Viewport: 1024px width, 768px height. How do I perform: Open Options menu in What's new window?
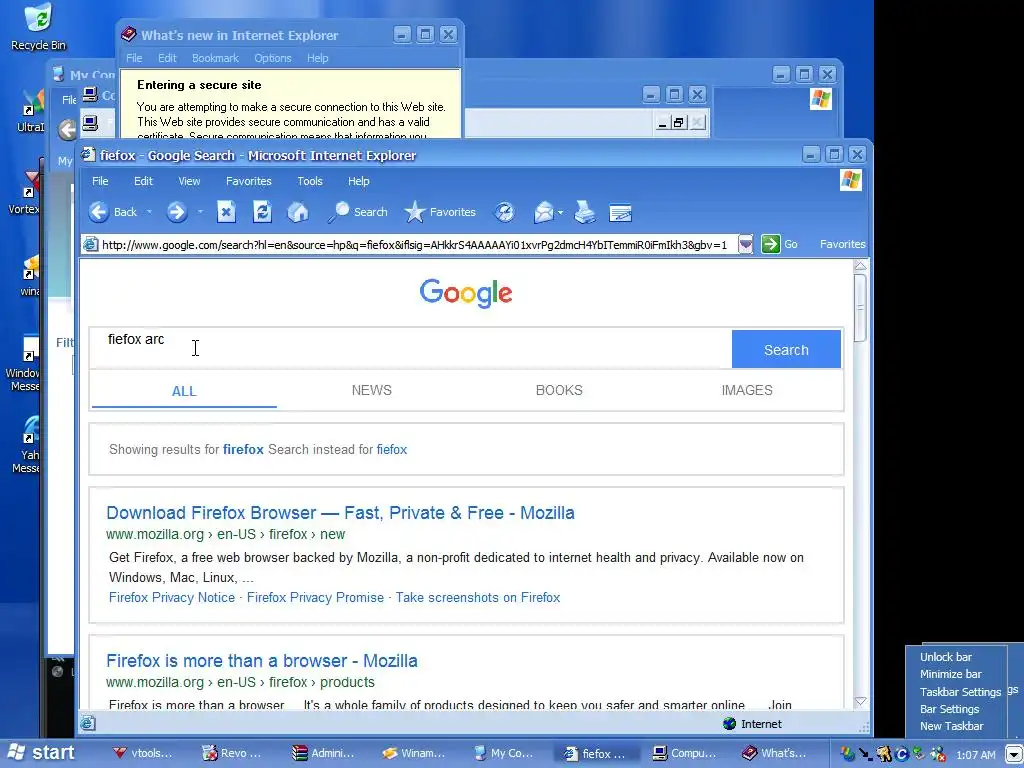click(272, 58)
